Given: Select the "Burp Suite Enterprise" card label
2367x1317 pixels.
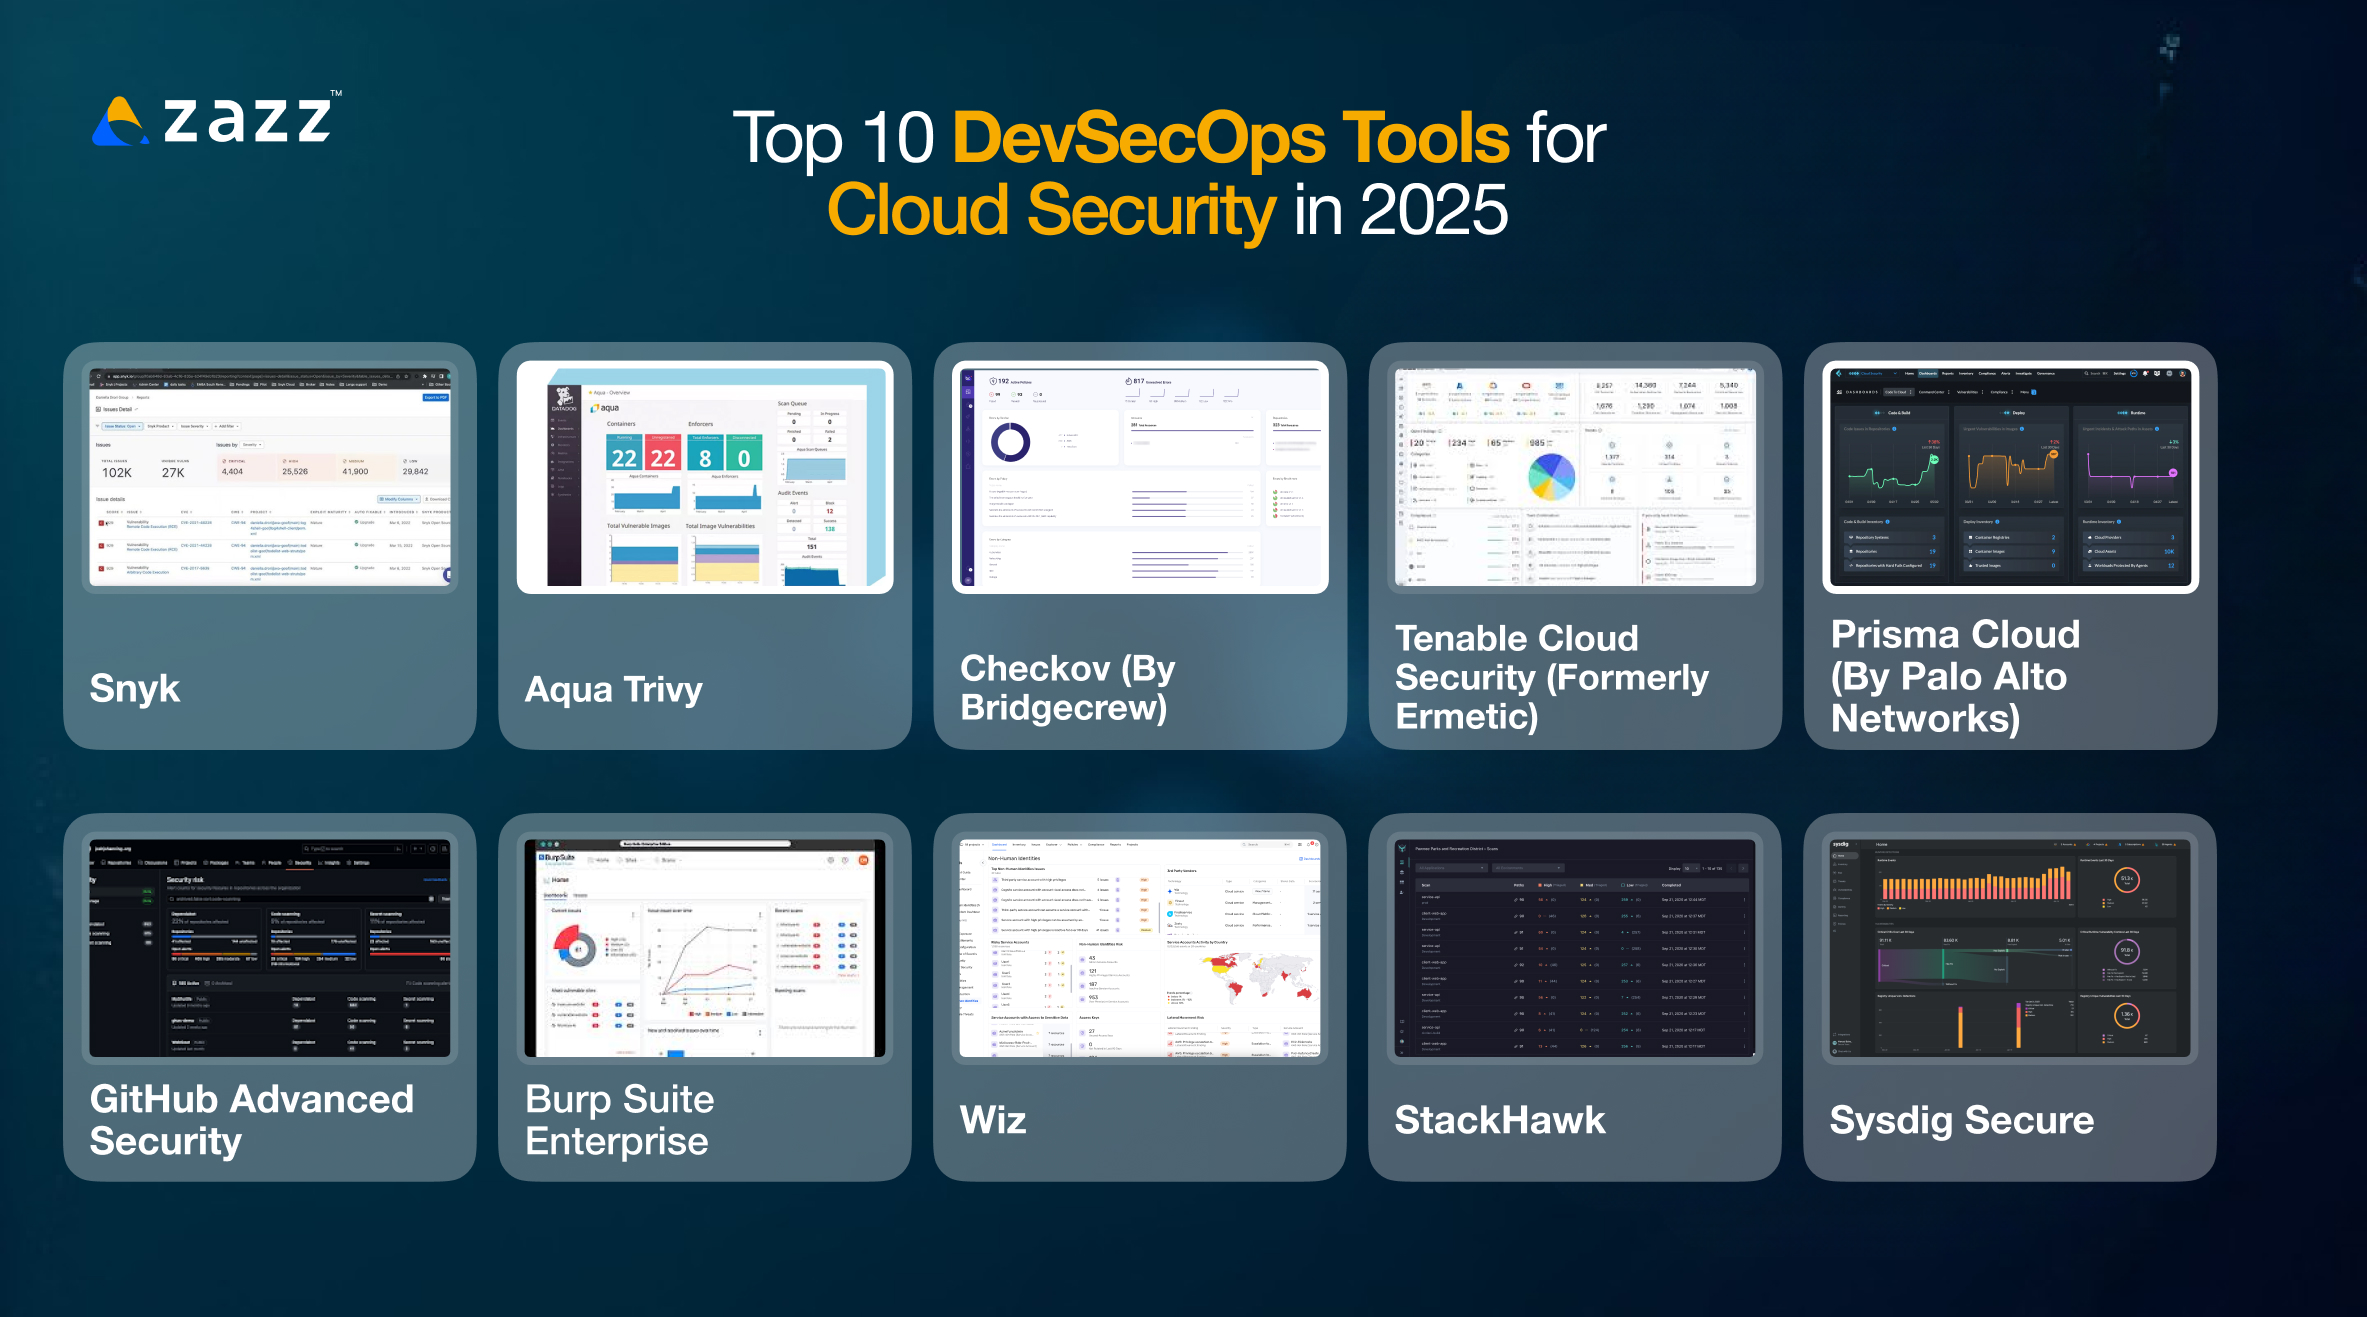Looking at the screenshot, I should [620, 1120].
